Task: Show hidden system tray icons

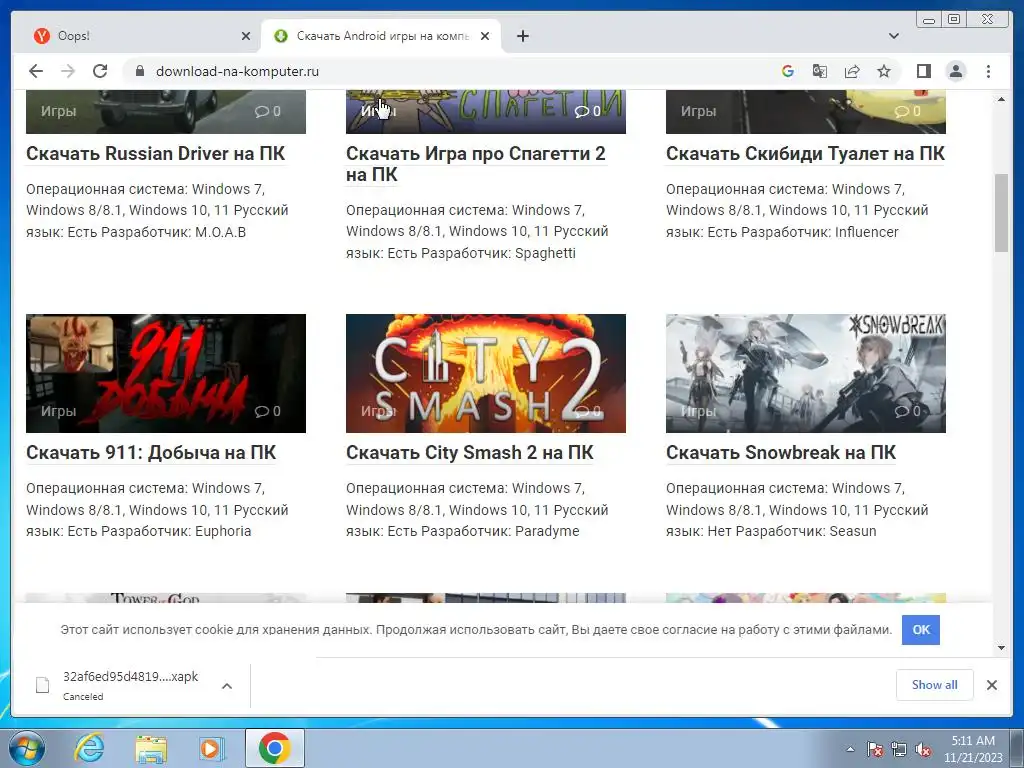Action: click(x=850, y=749)
